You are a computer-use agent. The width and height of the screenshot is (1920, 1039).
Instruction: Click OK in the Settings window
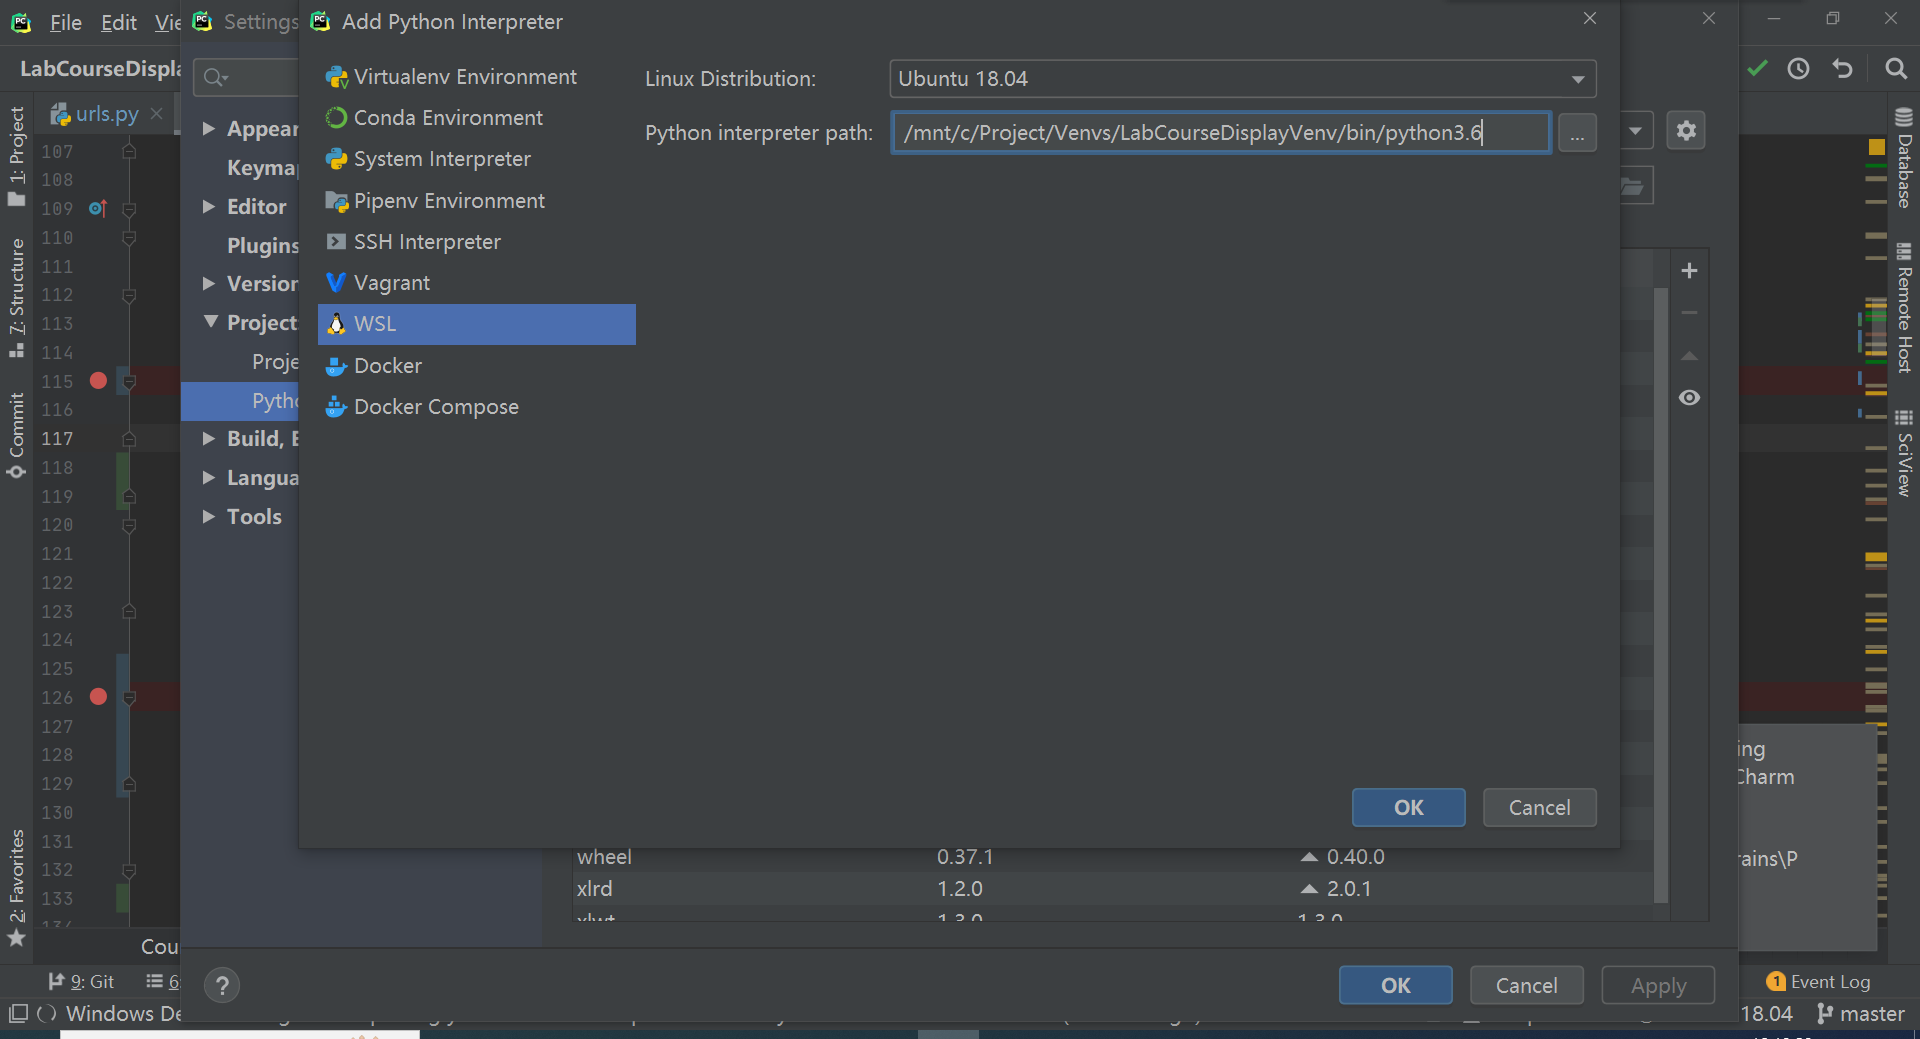(1395, 985)
